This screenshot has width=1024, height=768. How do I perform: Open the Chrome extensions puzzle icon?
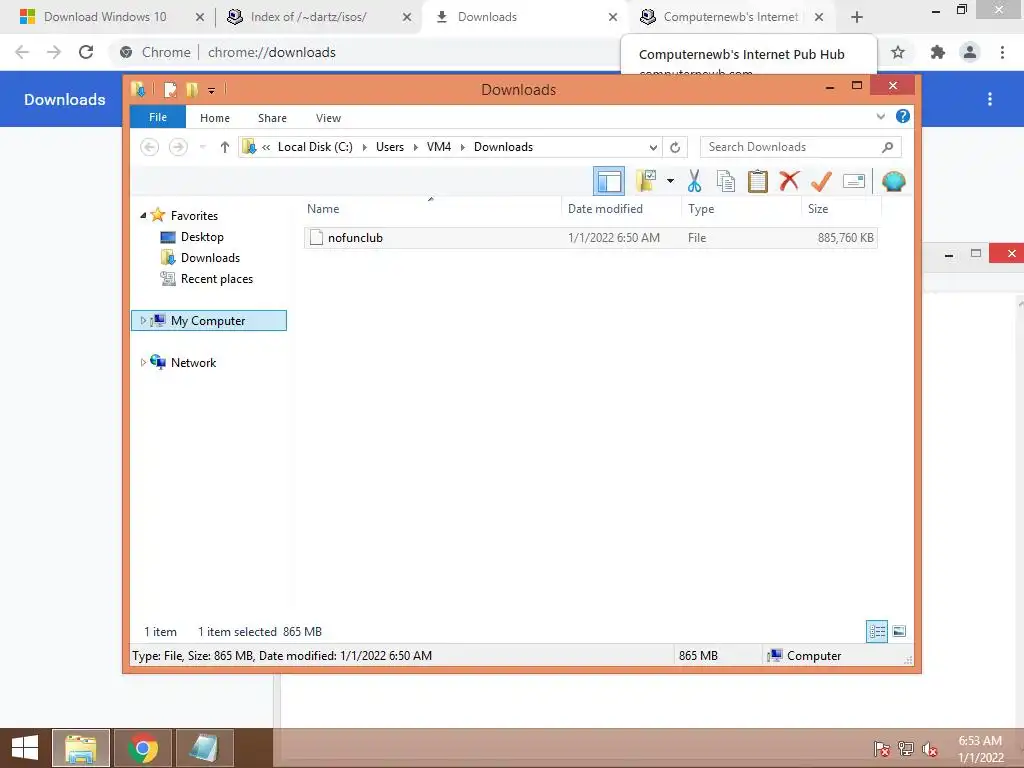click(x=938, y=52)
